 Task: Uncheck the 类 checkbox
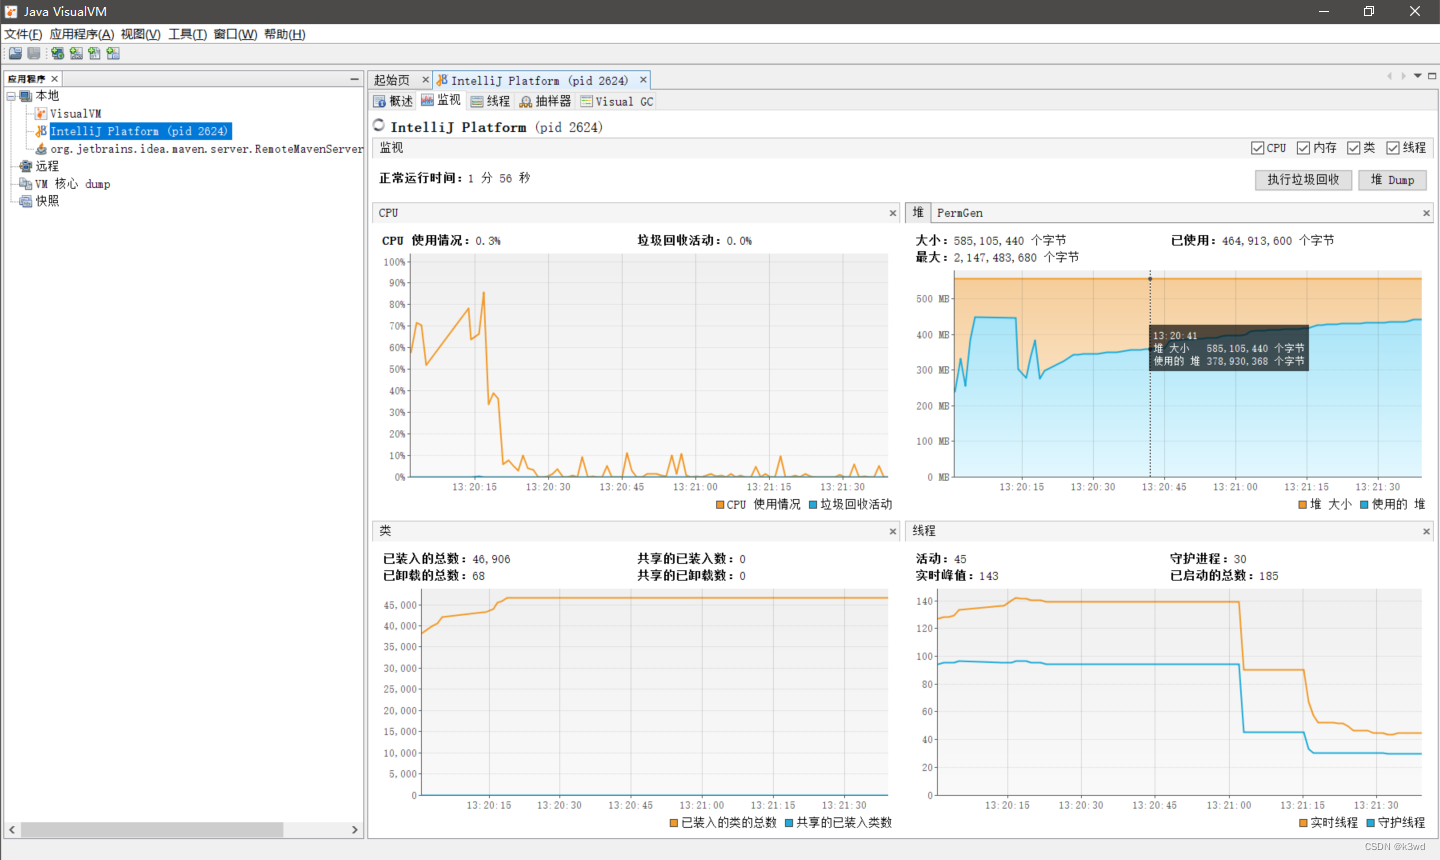pos(1353,148)
